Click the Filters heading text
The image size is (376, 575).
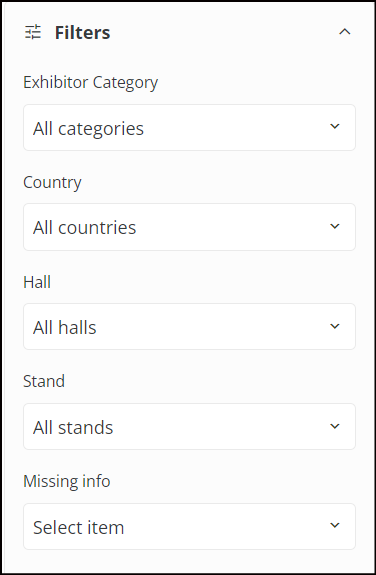point(83,32)
